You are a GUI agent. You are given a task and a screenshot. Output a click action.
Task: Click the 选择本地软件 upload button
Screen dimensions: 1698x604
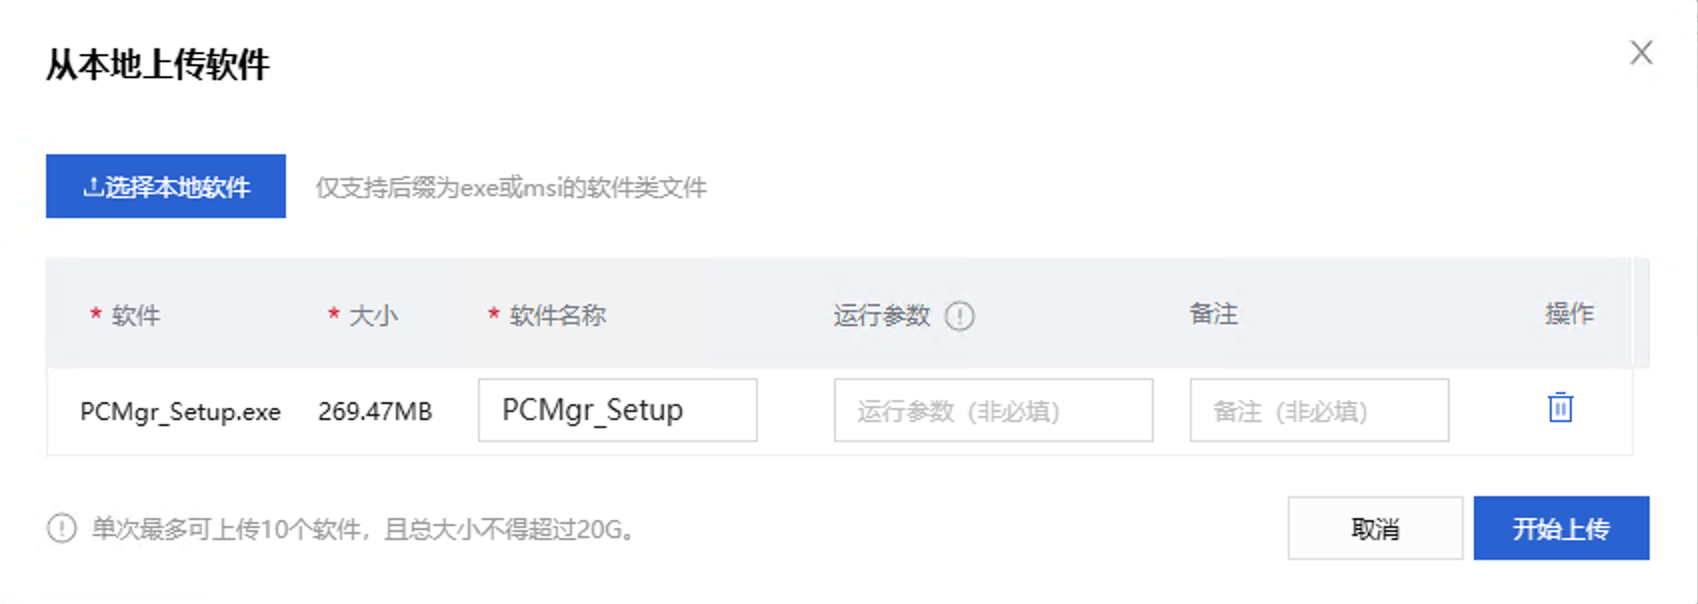click(166, 186)
